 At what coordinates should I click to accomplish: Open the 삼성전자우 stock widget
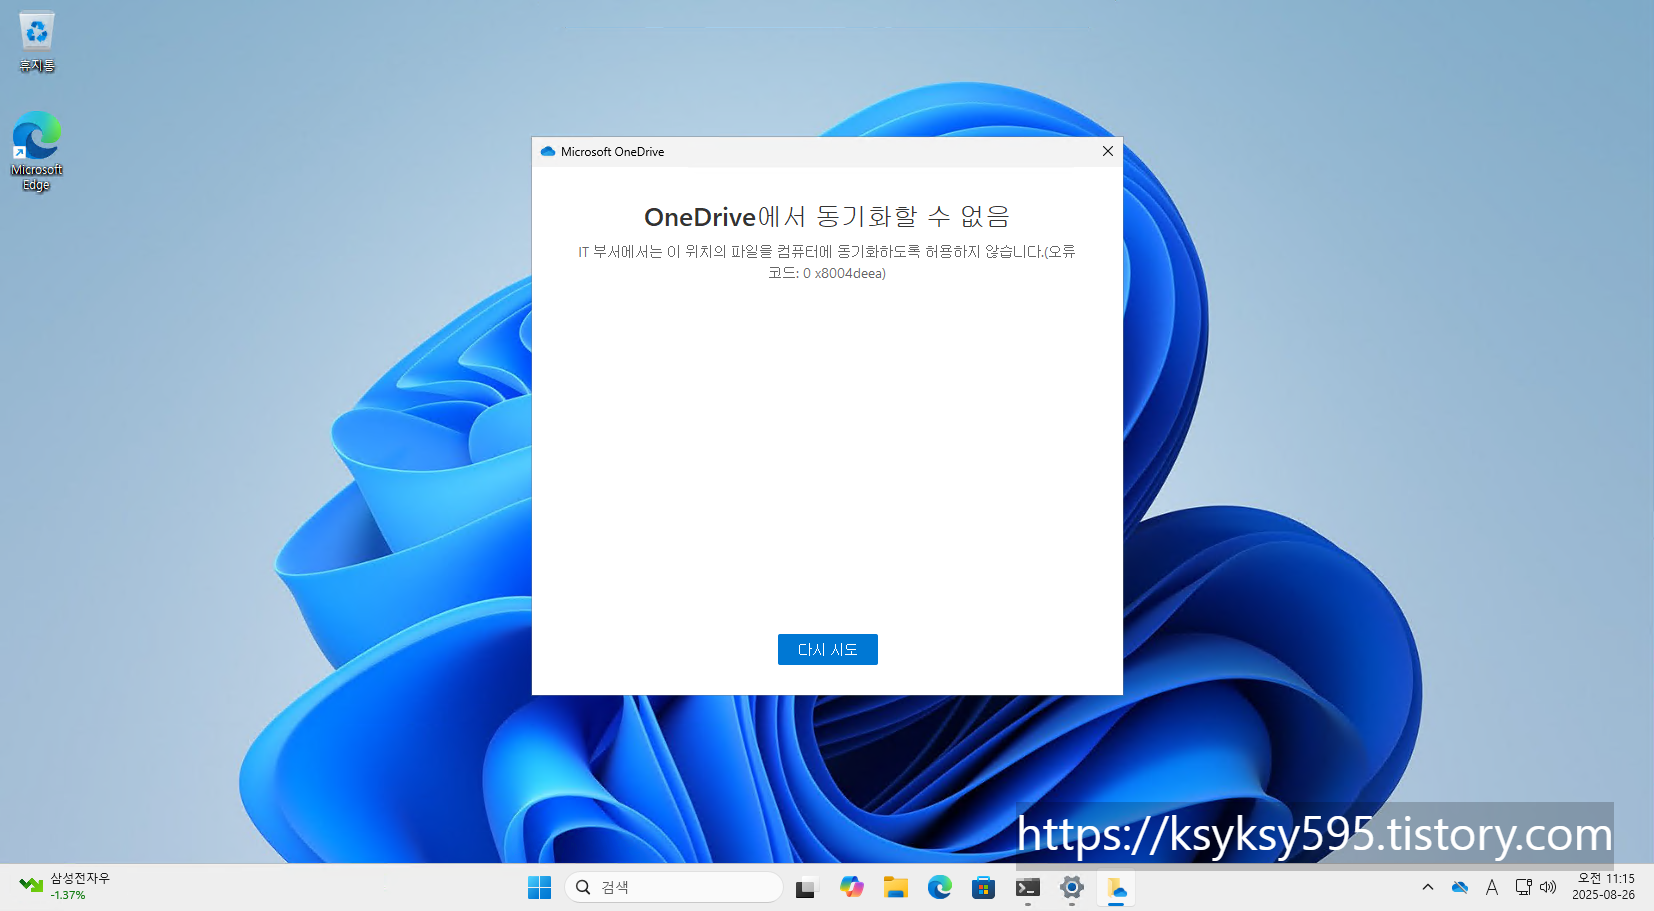point(65,886)
